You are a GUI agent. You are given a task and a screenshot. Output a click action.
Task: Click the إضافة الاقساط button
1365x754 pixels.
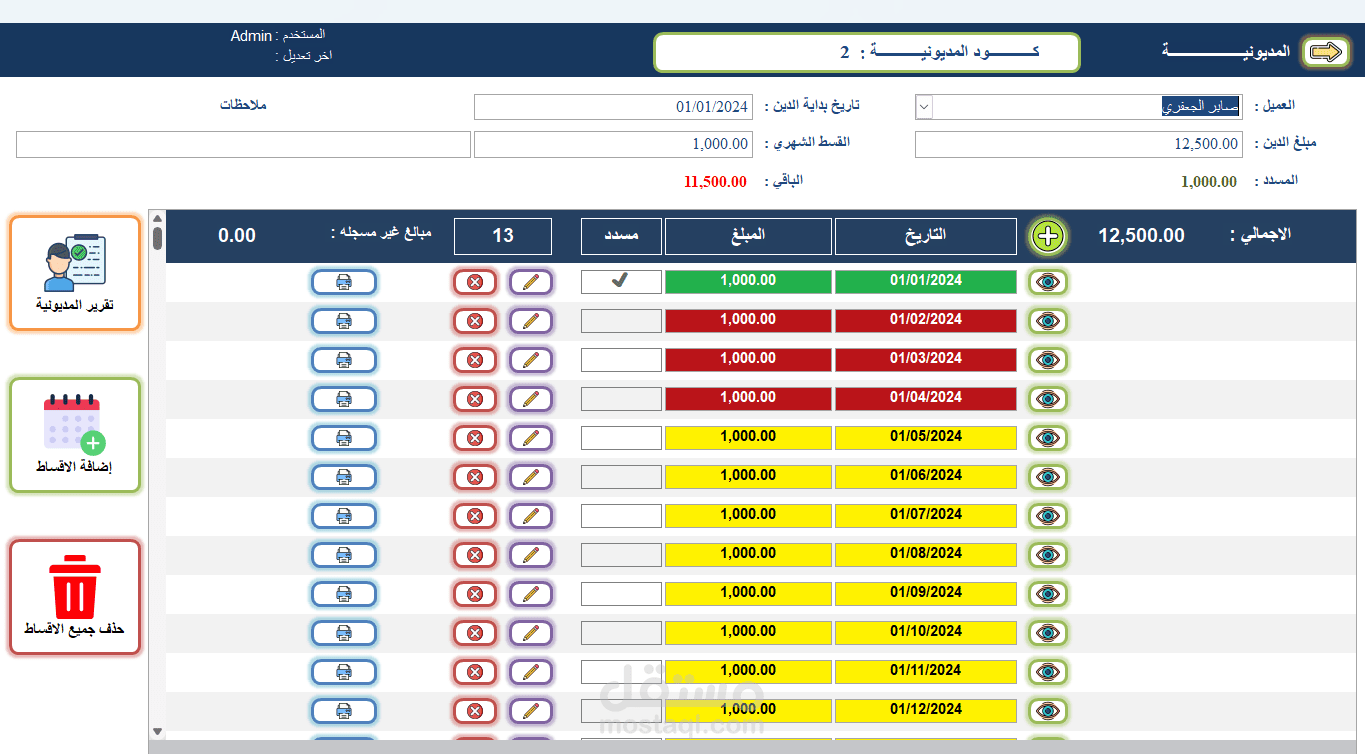(x=75, y=435)
